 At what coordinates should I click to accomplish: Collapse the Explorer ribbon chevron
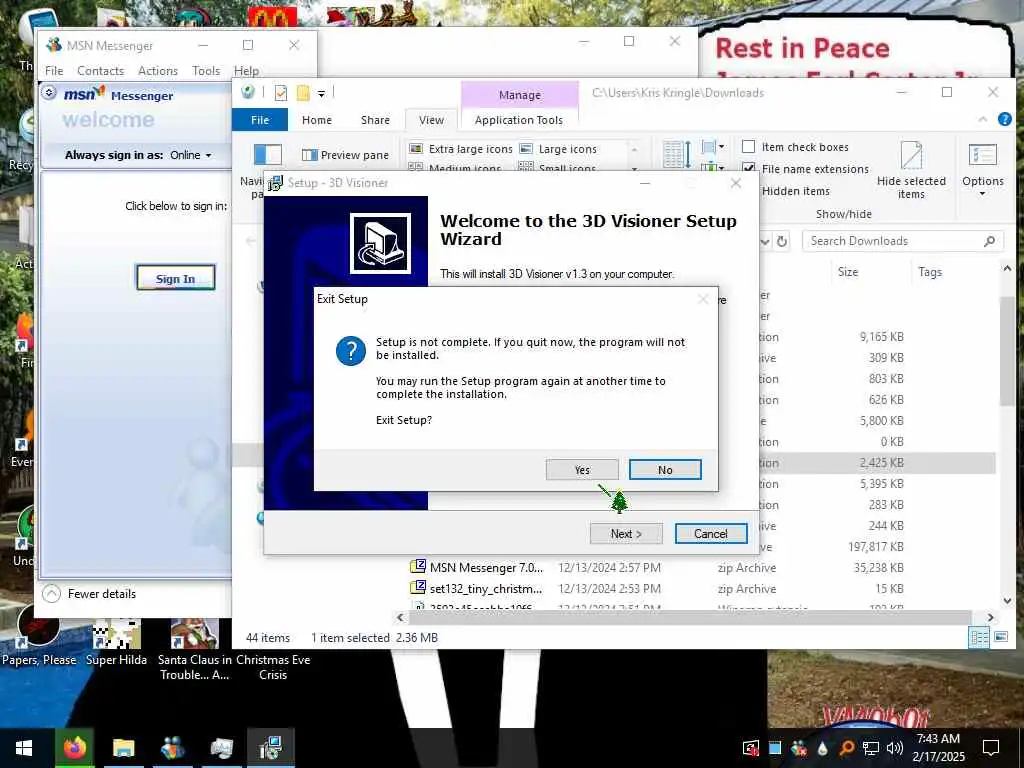click(982, 119)
